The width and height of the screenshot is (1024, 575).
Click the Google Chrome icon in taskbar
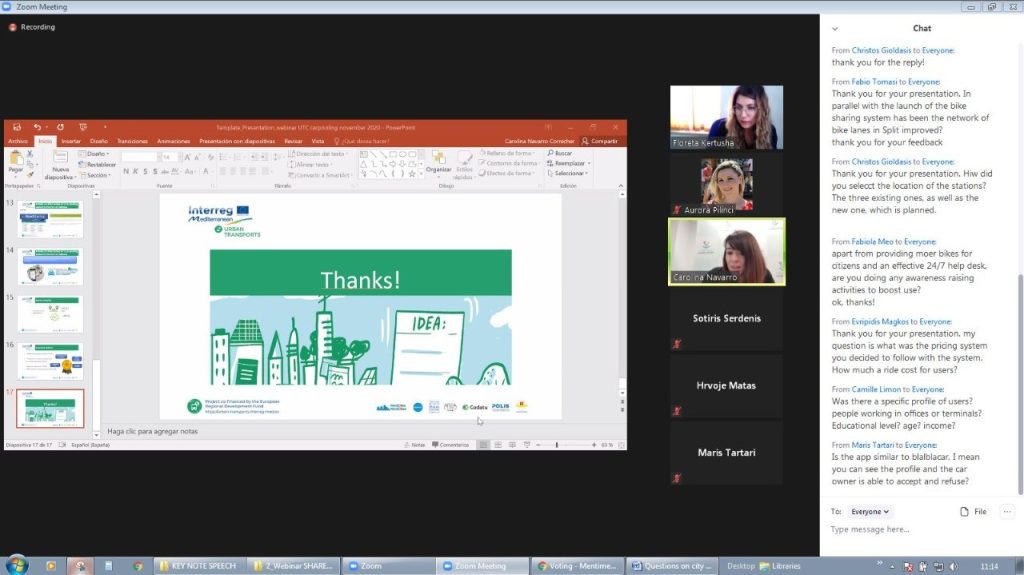[x=137, y=566]
